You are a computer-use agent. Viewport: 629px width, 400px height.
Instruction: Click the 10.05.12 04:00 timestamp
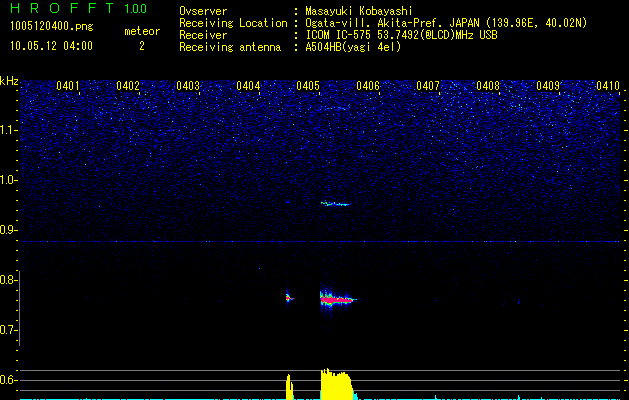point(50,46)
